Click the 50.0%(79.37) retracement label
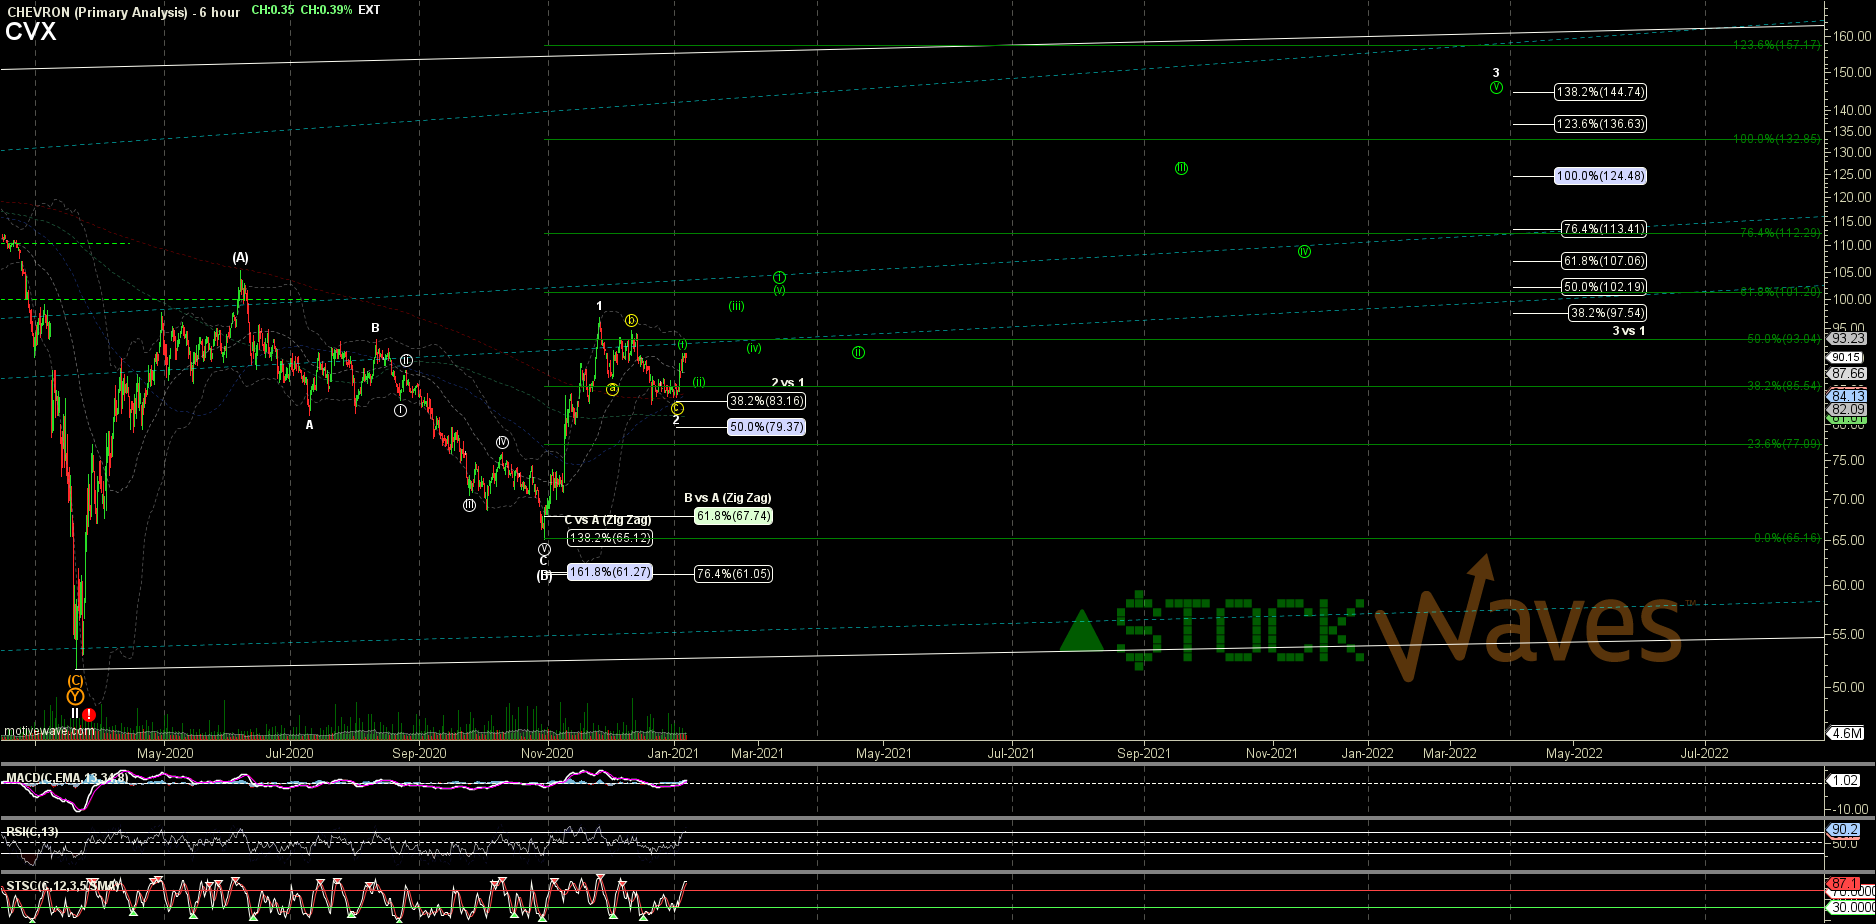Viewport: 1876px width, 924px height. point(766,427)
